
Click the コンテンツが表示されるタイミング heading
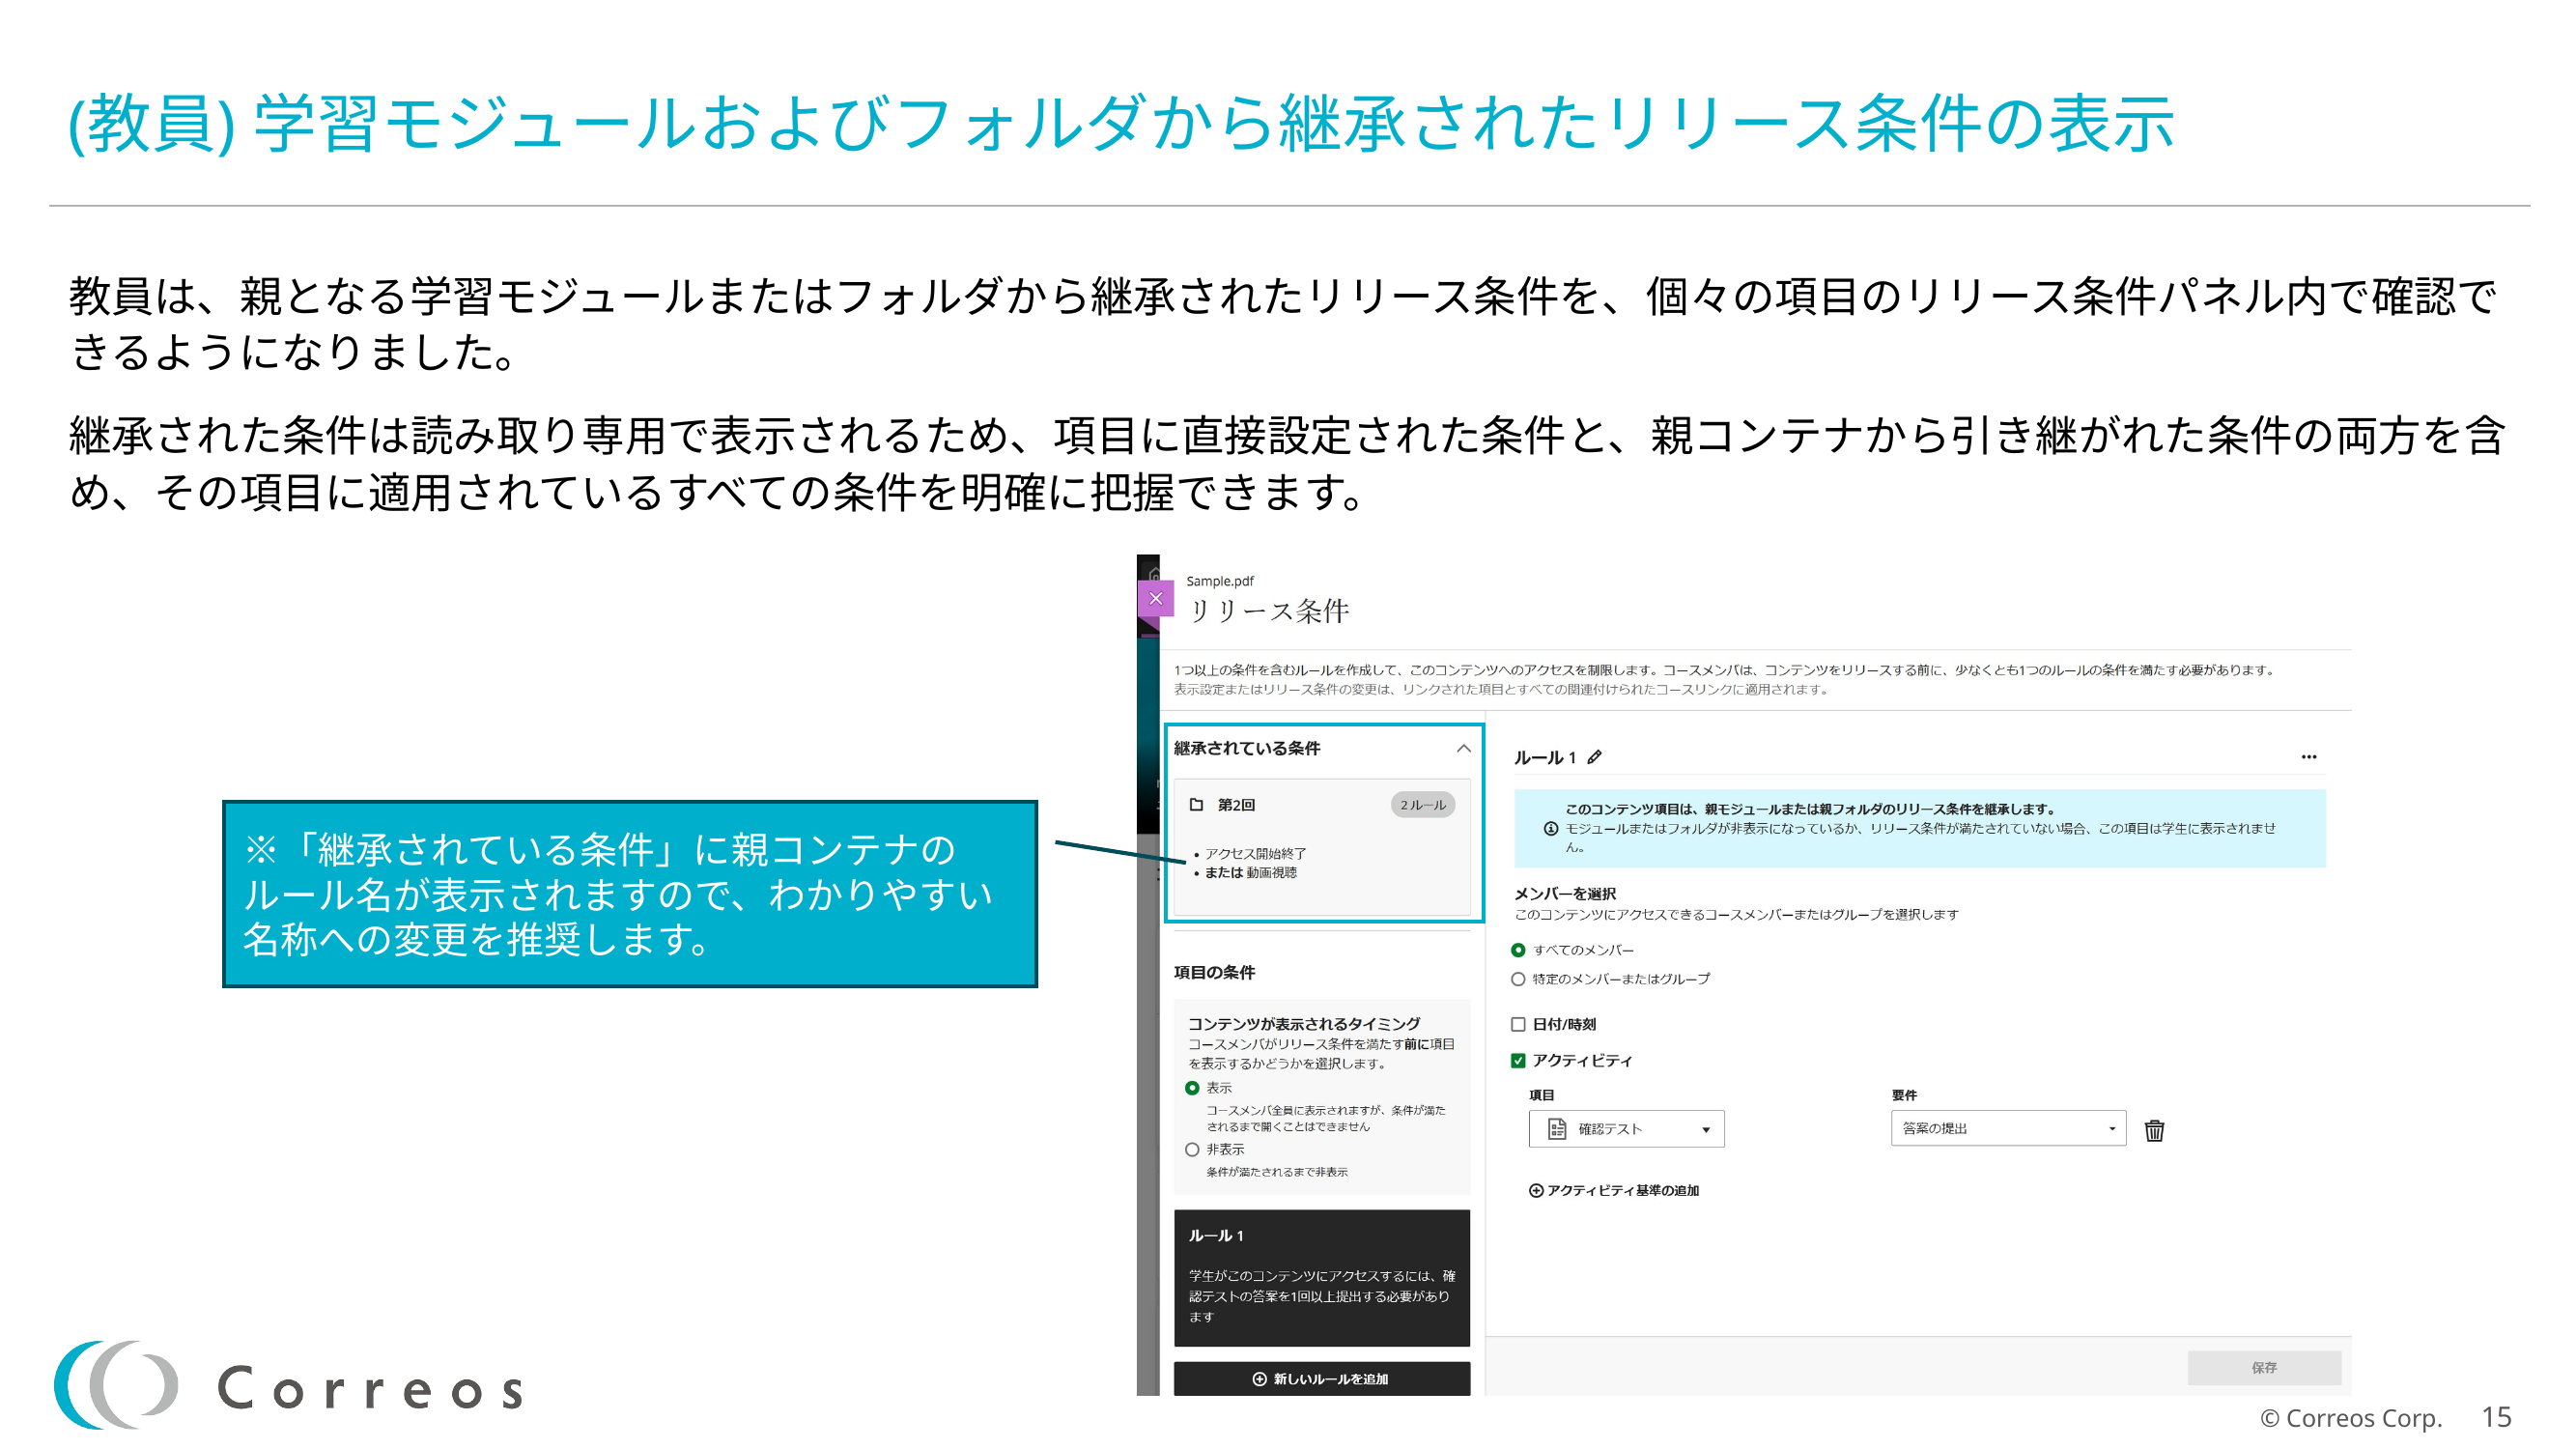(x=1304, y=1024)
